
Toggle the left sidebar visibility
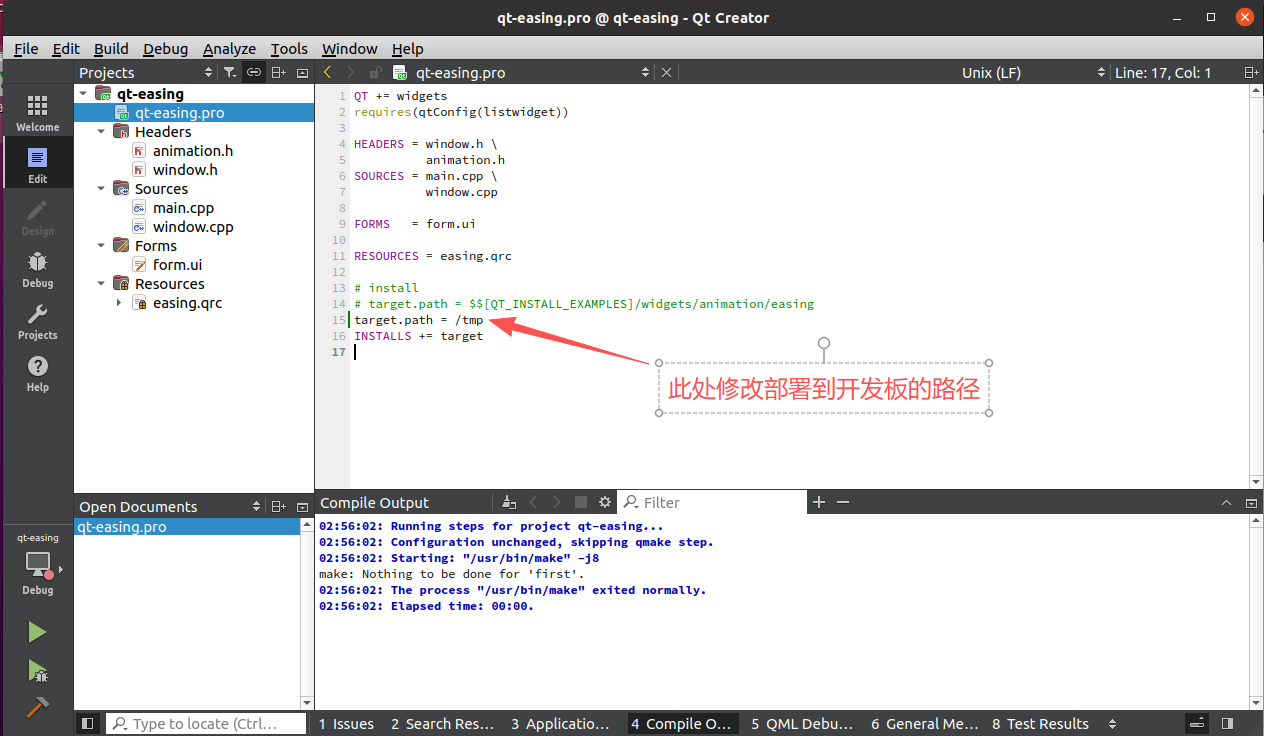click(88, 723)
